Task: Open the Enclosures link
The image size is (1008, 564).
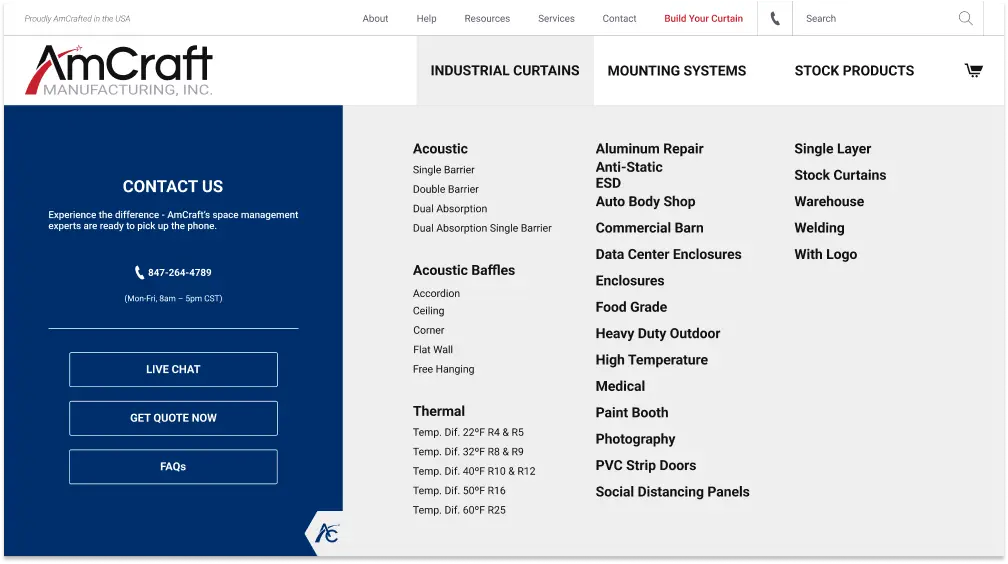Action: click(629, 280)
